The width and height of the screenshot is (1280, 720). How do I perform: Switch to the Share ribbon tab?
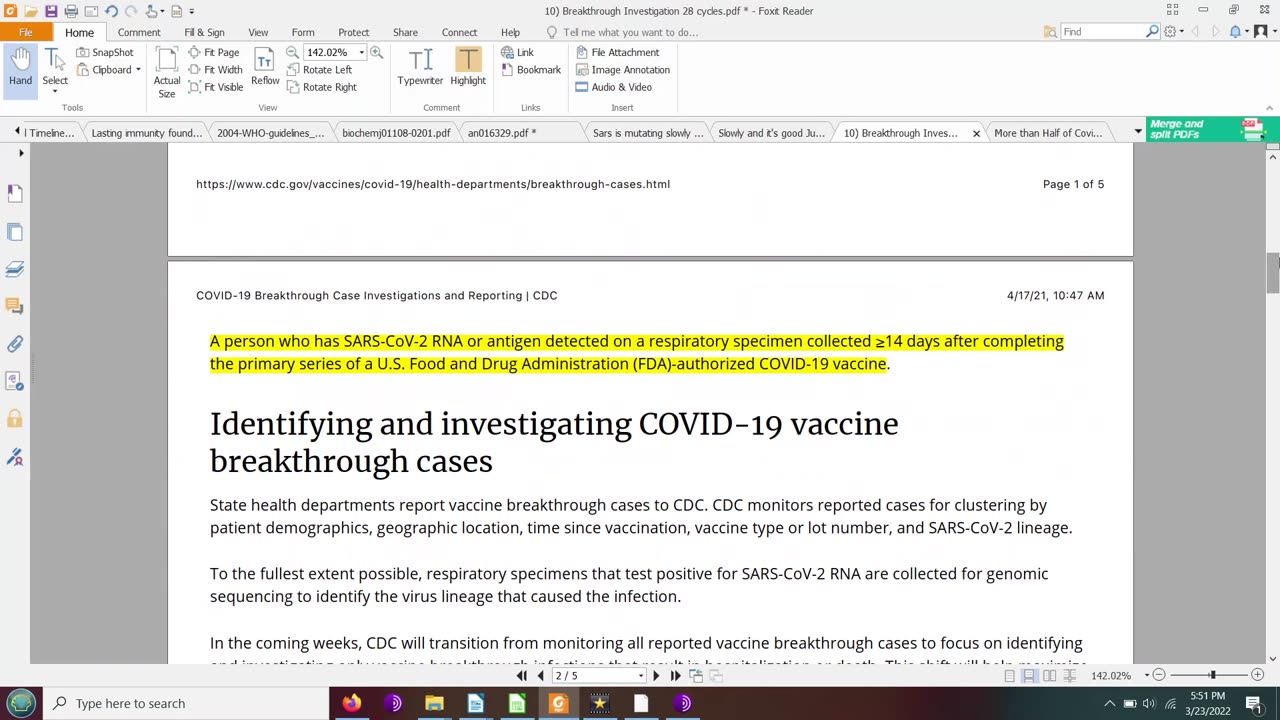405,32
